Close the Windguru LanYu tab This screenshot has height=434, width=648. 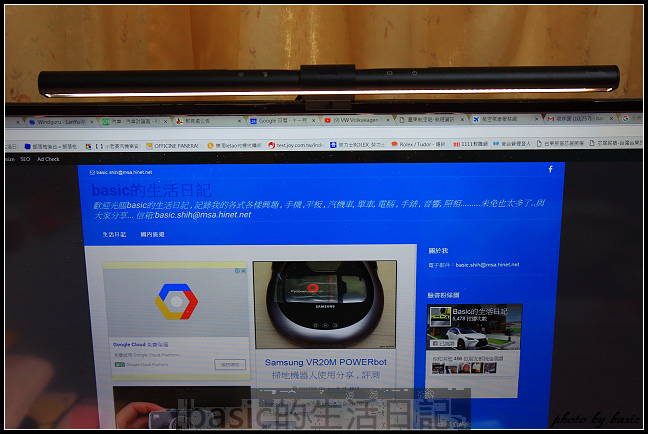click(x=92, y=122)
